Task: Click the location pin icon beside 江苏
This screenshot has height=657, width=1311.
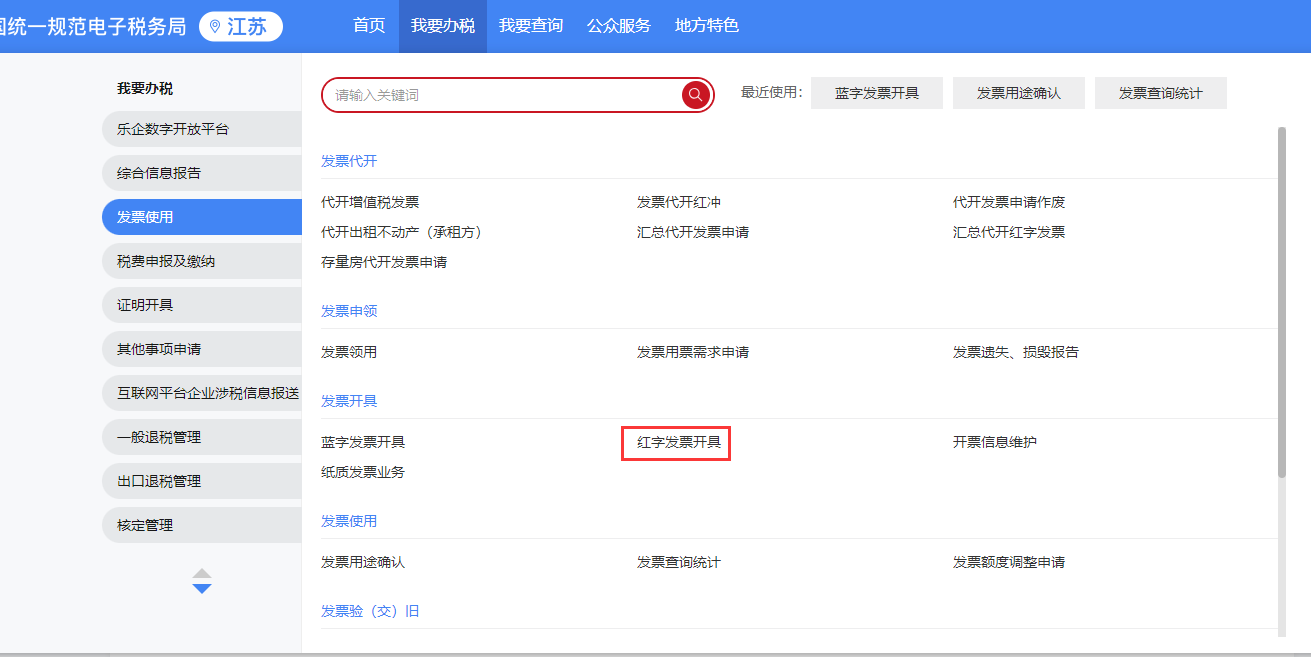Action: [x=214, y=27]
